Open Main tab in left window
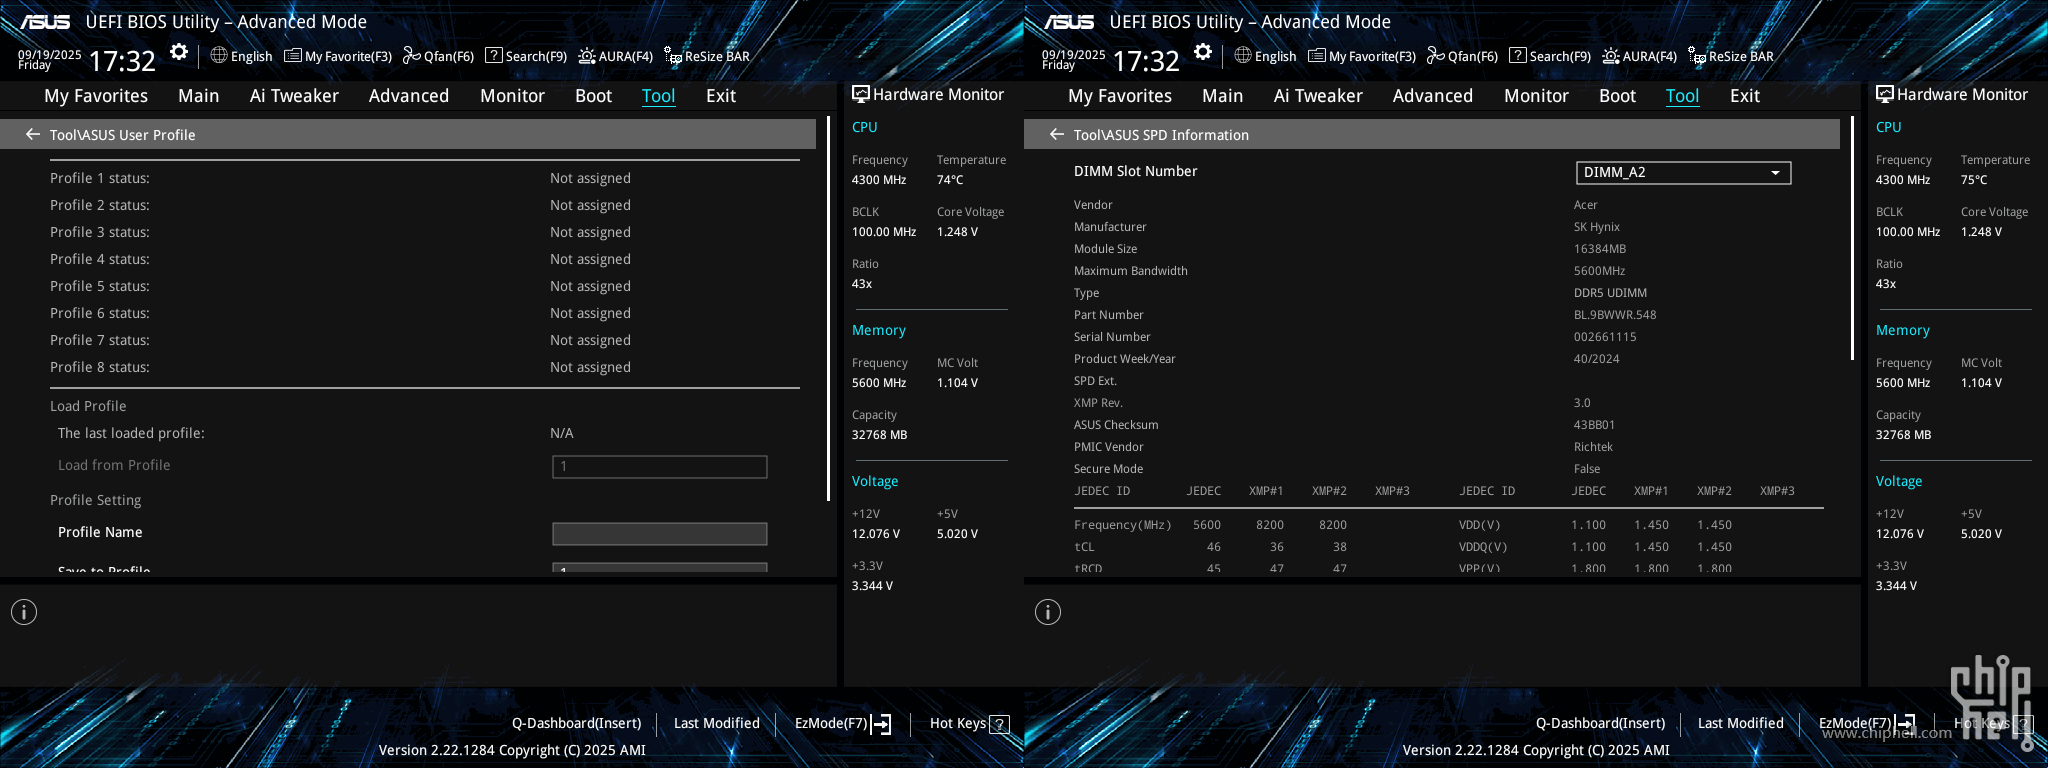Image resolution: width=2048 pixels, height=768 pixels. click(x=198, y=96)
